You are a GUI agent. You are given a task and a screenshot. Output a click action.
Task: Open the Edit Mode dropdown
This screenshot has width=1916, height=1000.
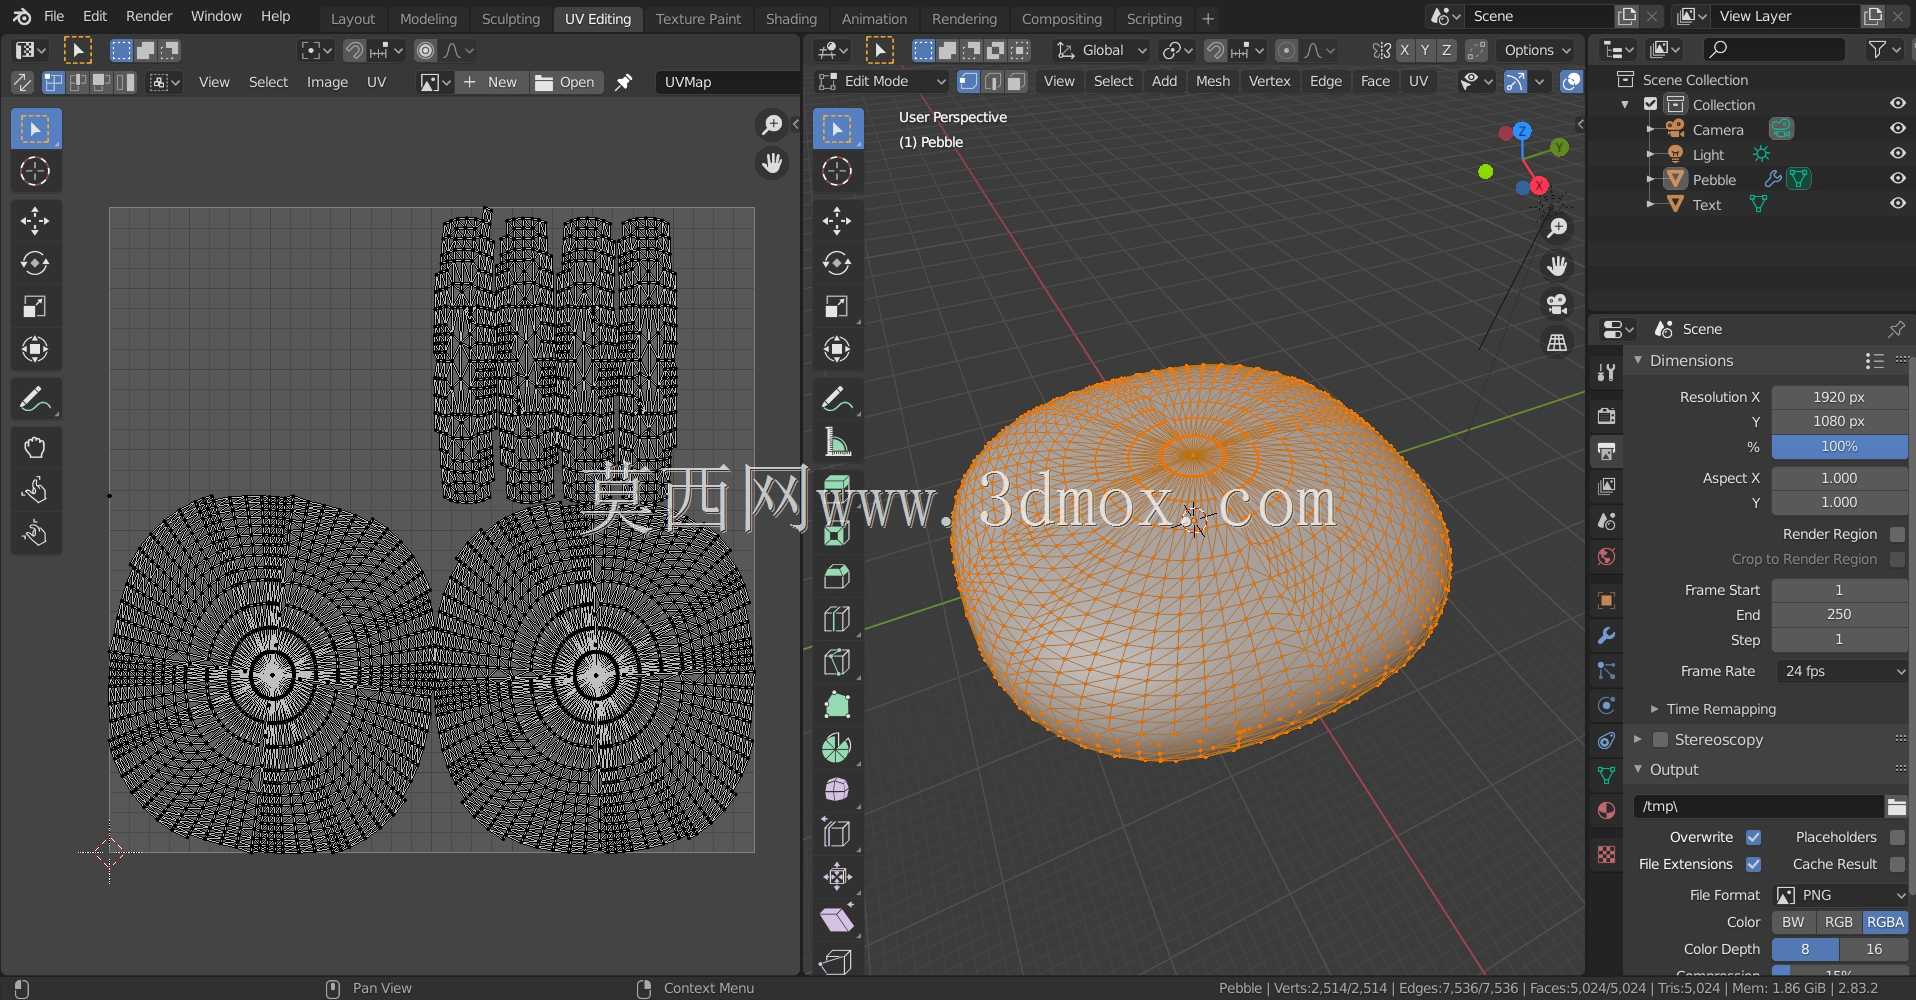(x=881, y=81)
